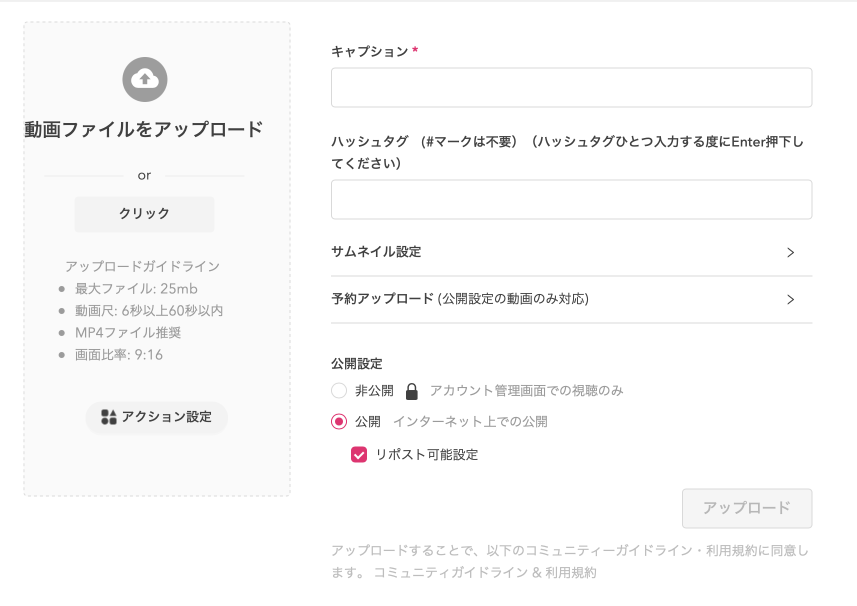Click the lock icon beside 非公開

pyautogui.click(x=412, y=391)
